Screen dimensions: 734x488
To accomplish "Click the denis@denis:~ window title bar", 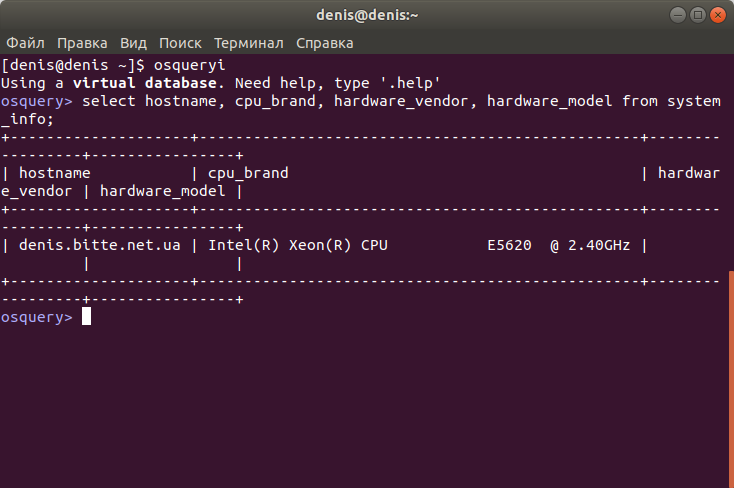I will [367, 15].
